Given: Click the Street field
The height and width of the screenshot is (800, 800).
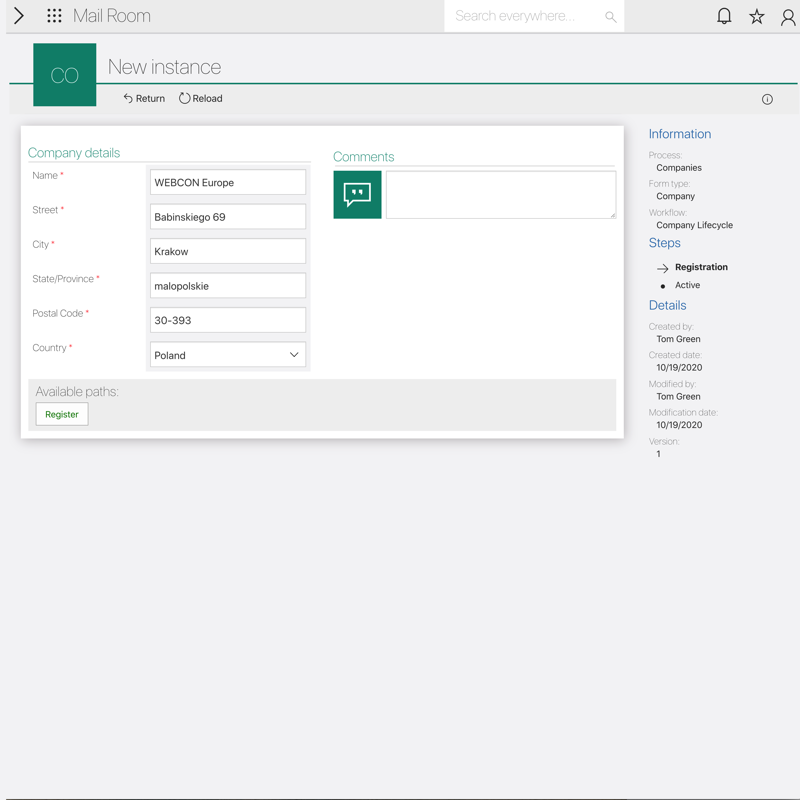Looking at the screenshot, I should (x=228, y=217).
